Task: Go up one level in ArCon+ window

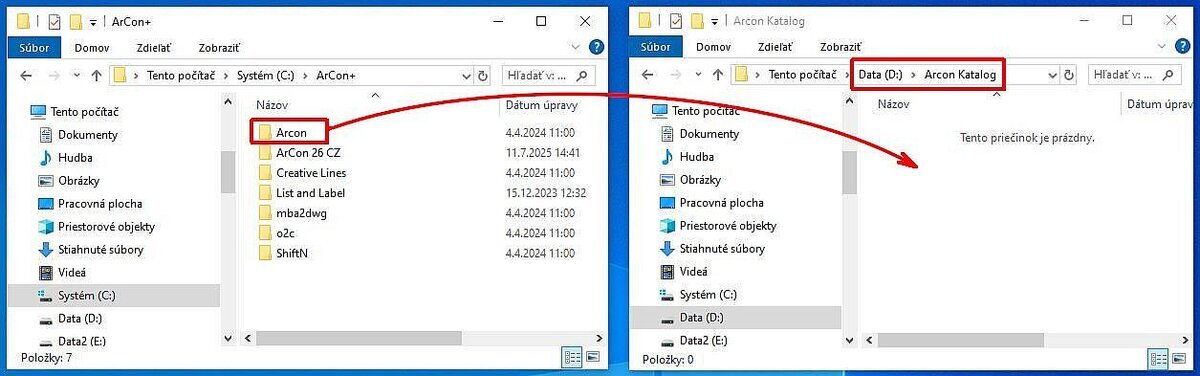Action: coord(97,75)
